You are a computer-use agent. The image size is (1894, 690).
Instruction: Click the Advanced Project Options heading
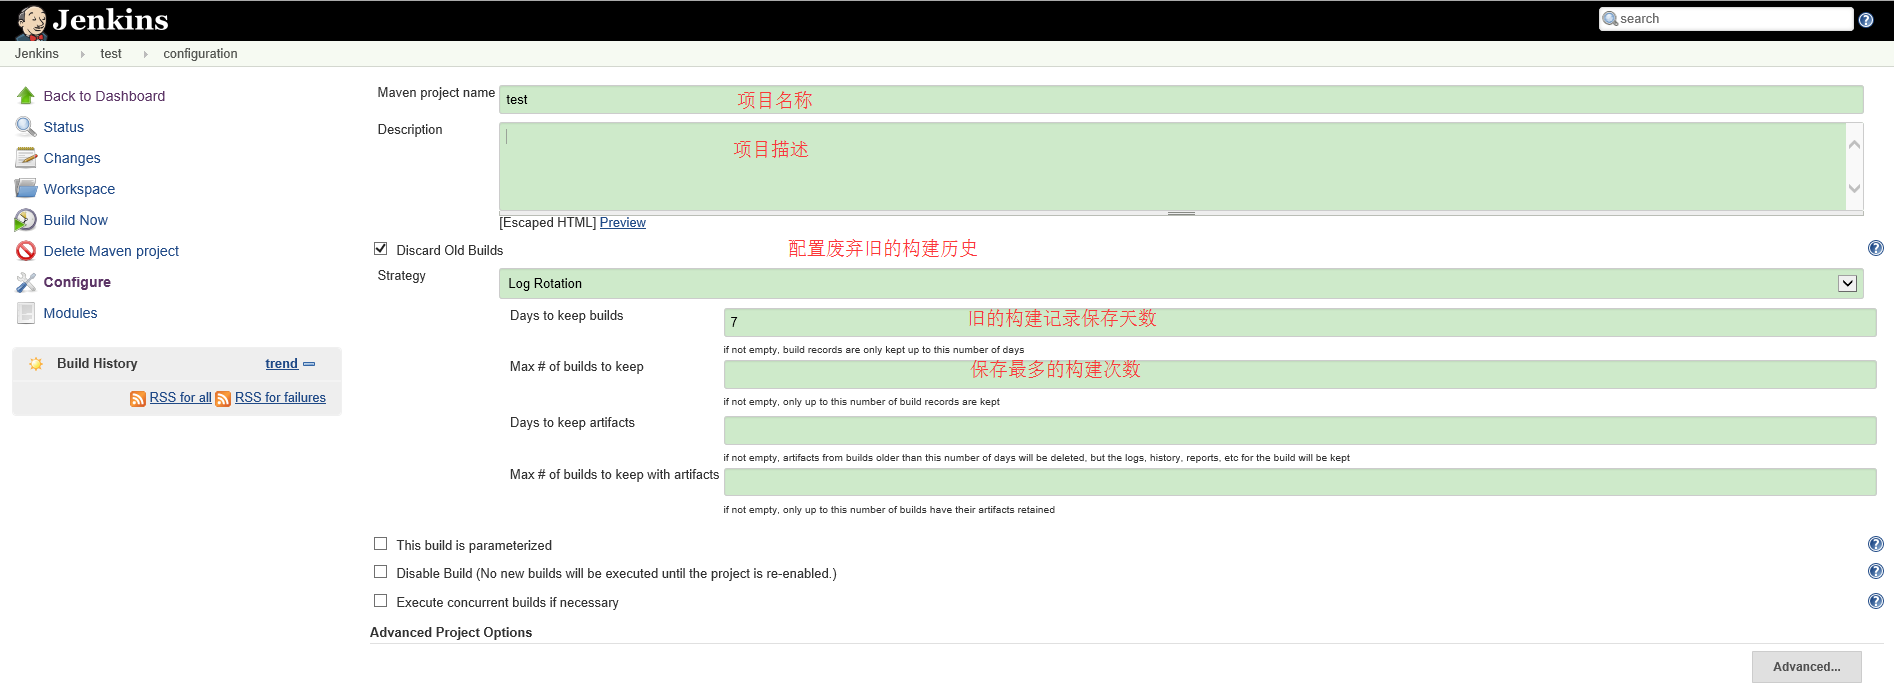pyautogui.click(x=451, y=632)
